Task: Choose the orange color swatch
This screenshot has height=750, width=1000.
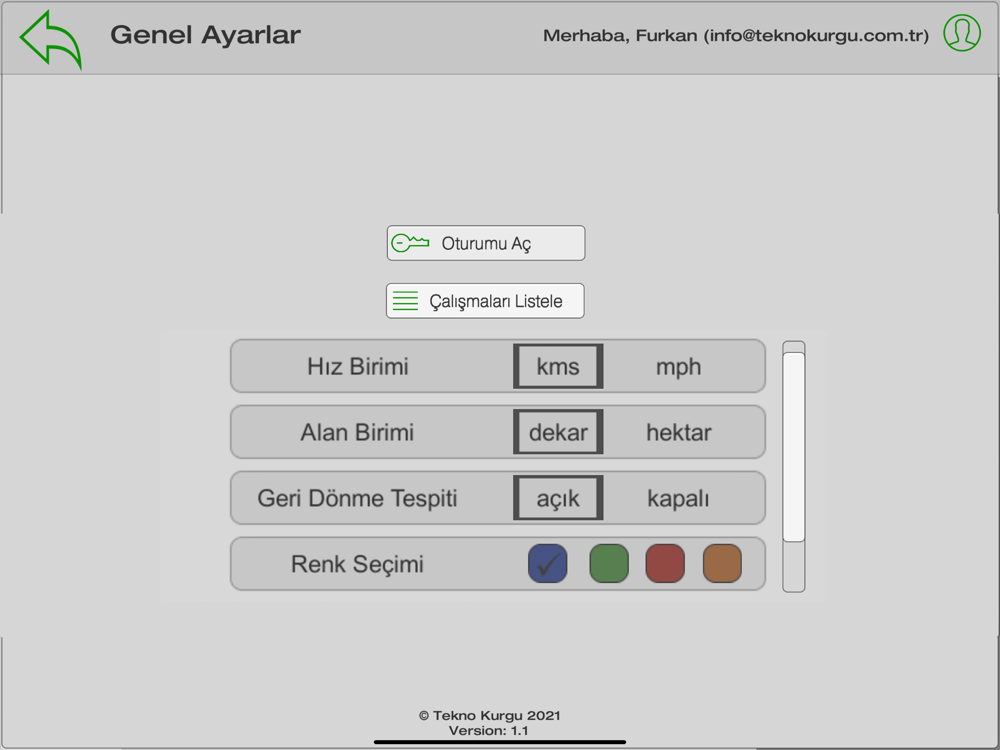Action: tap(722, 564)
